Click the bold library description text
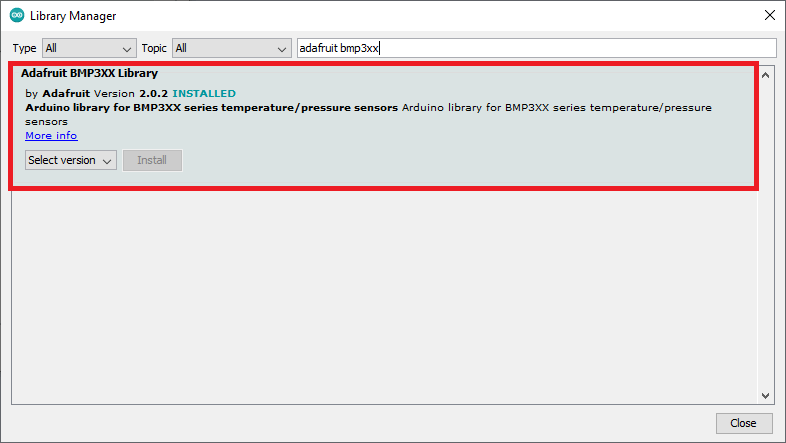 coord(211,107)
